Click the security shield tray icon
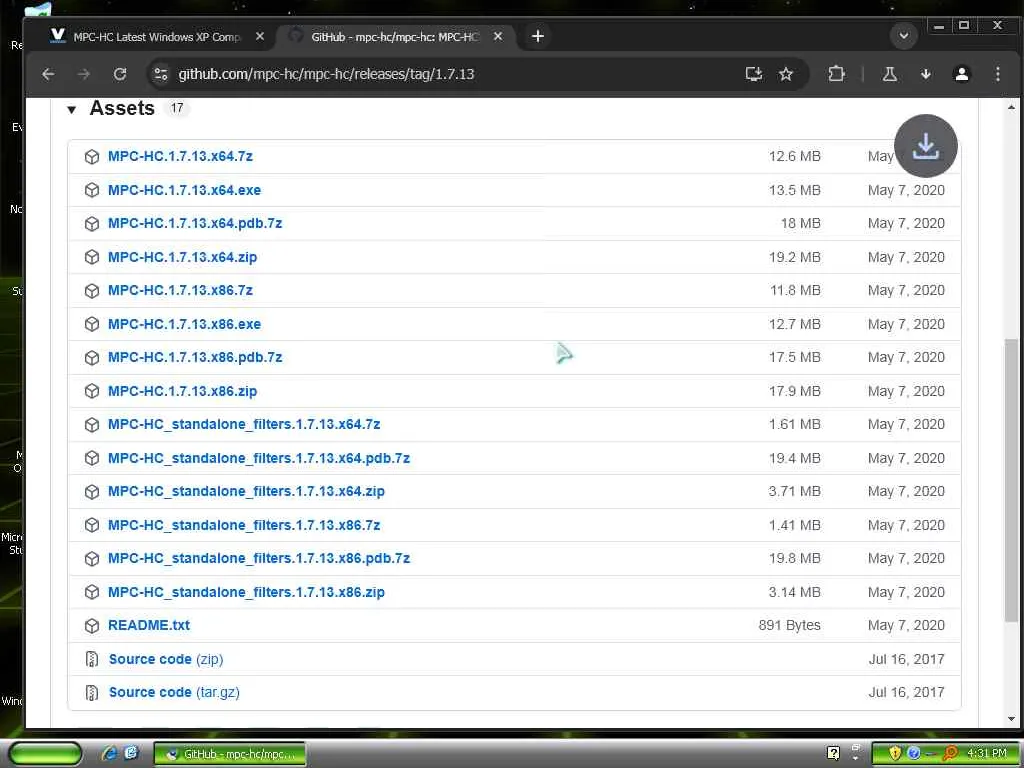 [895, 754]
